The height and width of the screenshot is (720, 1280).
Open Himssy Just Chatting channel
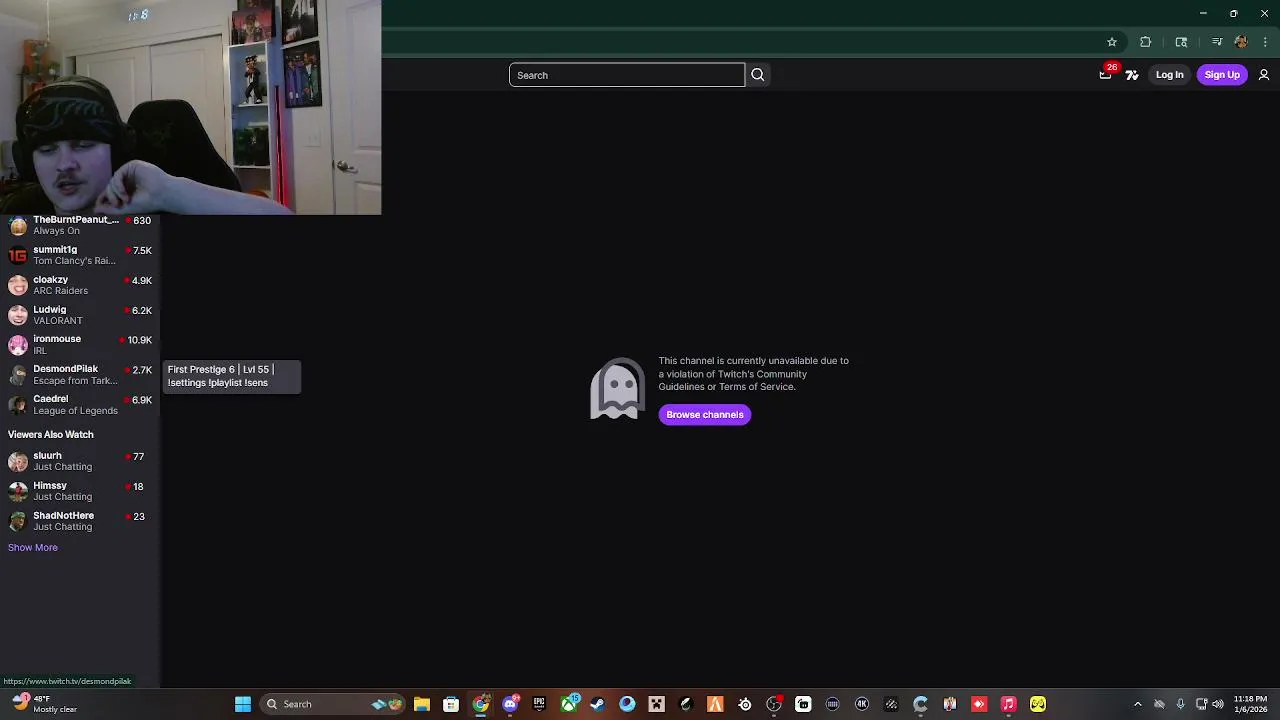tap(80, 491)
